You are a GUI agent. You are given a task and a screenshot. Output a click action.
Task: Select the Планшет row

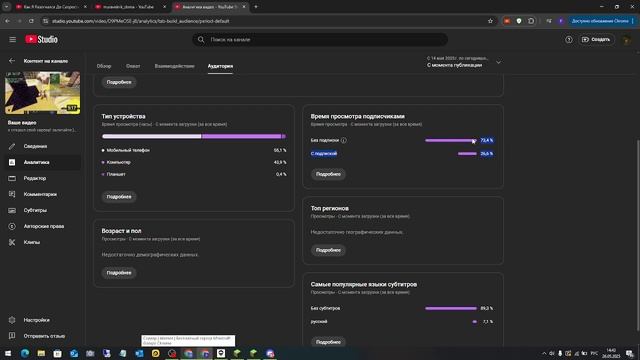pos(194,174)
